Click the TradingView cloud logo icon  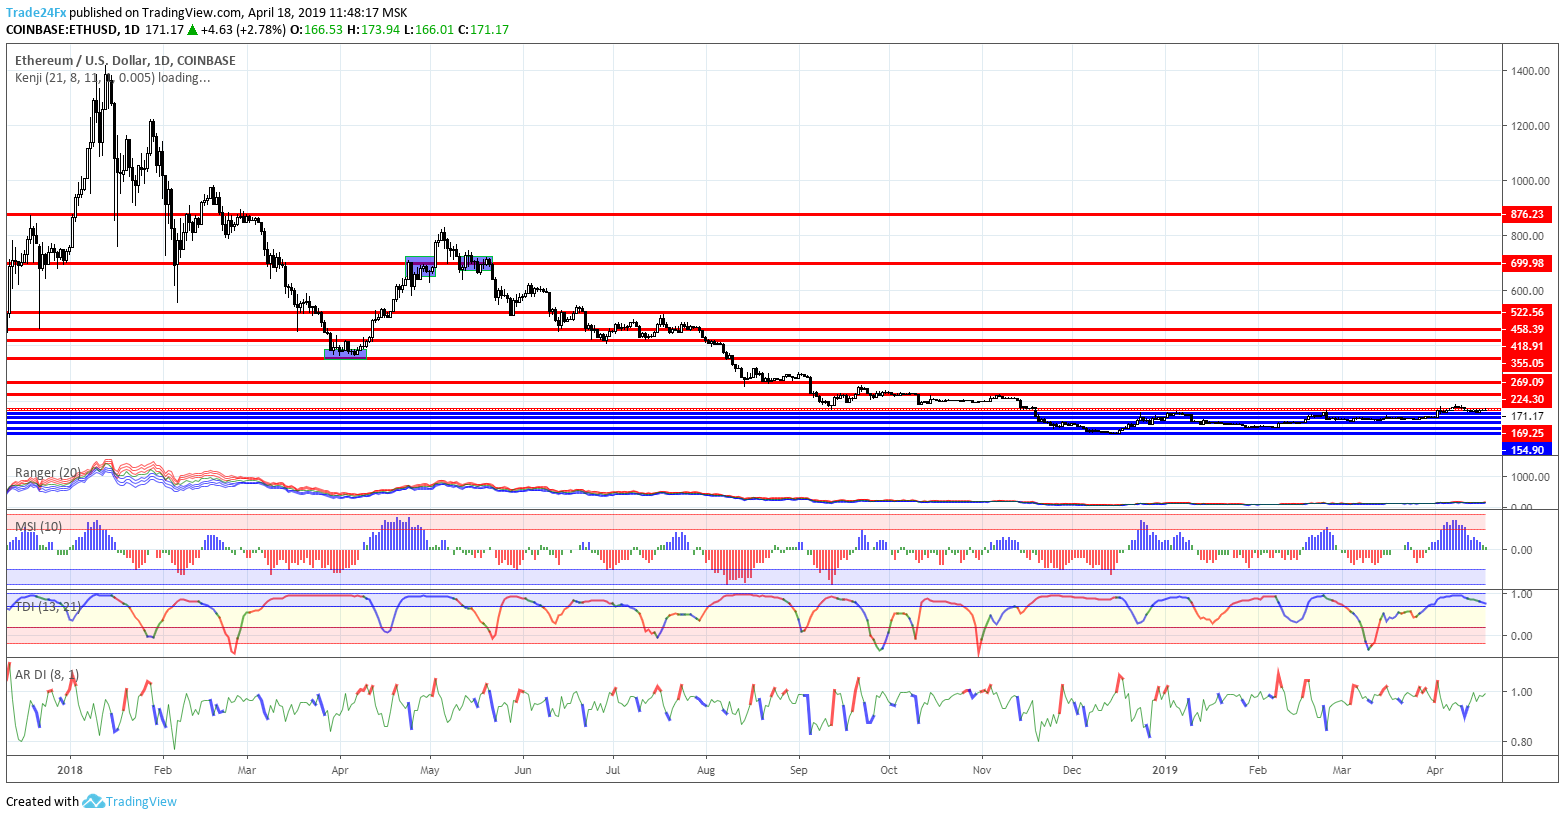point(93,801)
